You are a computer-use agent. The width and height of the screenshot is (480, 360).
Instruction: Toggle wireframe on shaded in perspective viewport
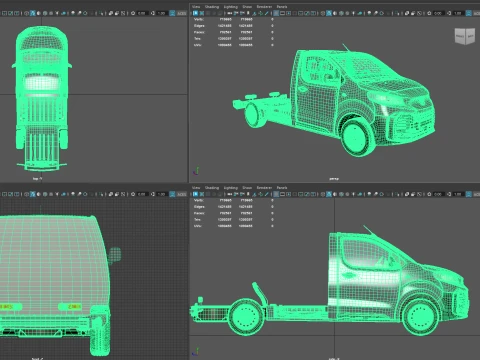point(341,13)
